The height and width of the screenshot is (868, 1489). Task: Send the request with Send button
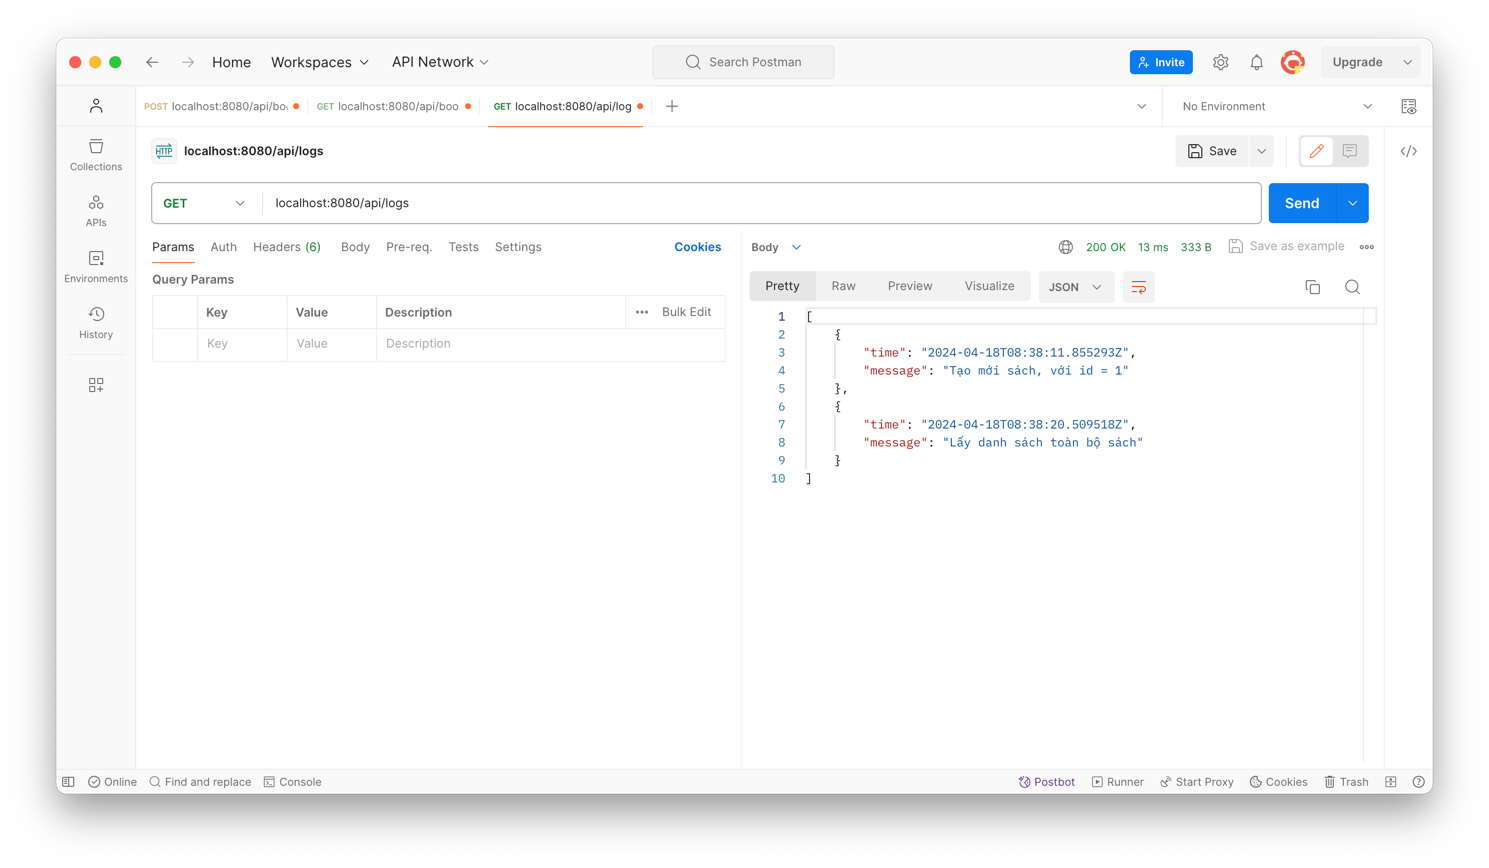[1301, 203]
